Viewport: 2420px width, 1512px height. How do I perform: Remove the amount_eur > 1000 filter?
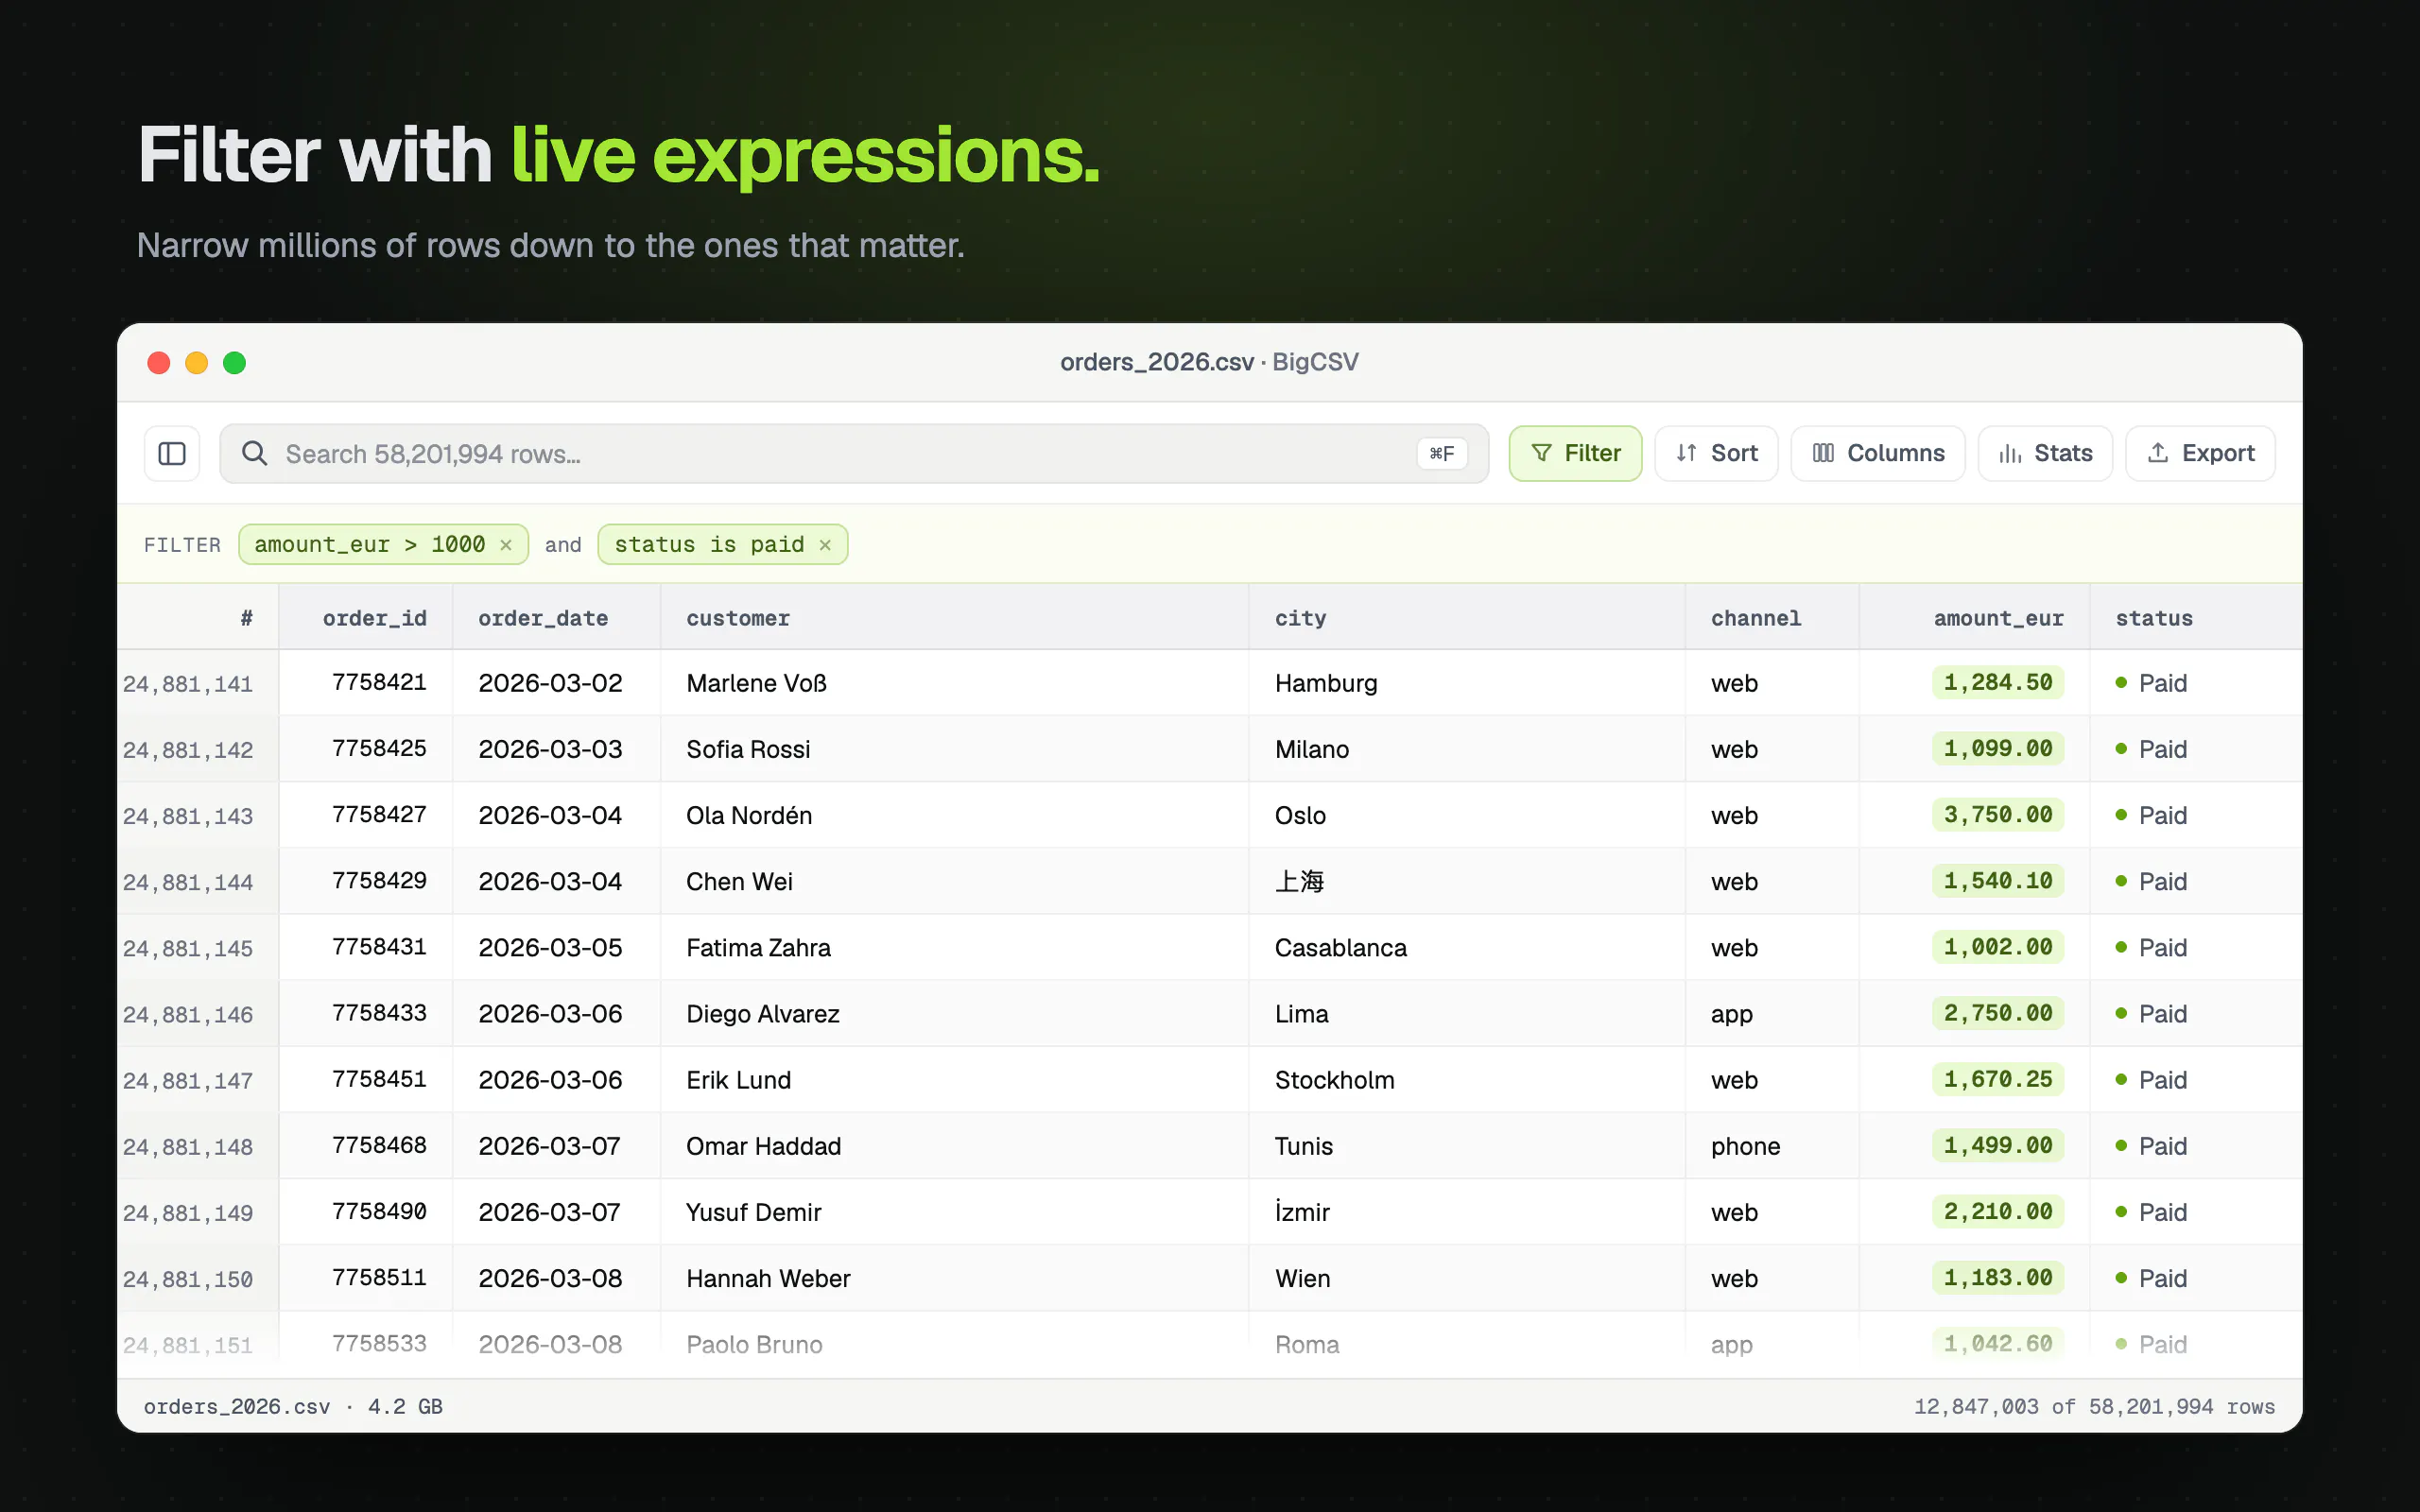(x=506, y=545)
